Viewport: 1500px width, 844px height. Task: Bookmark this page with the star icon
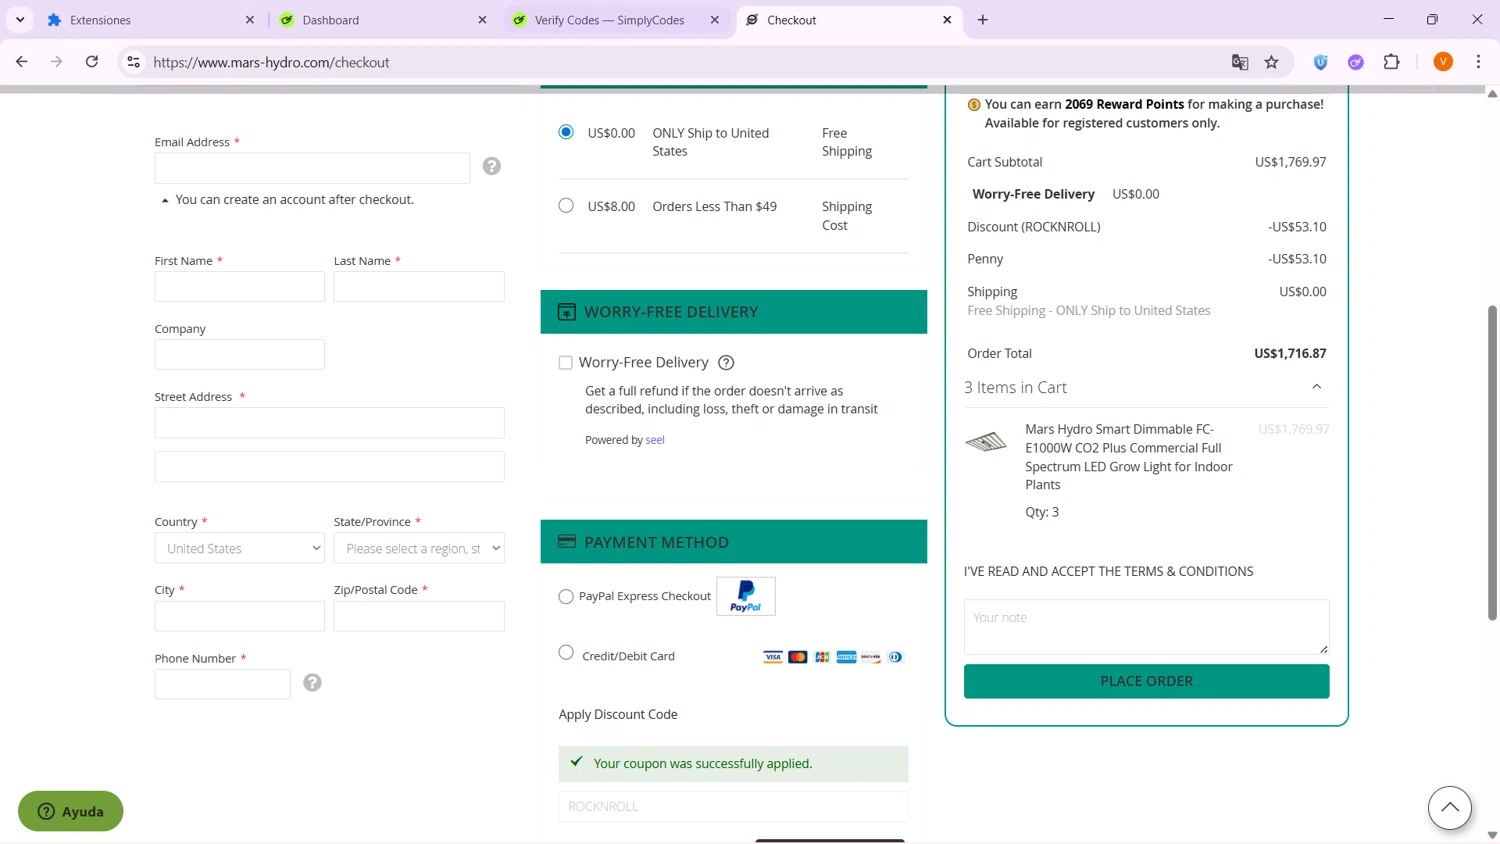[1272, 62]
